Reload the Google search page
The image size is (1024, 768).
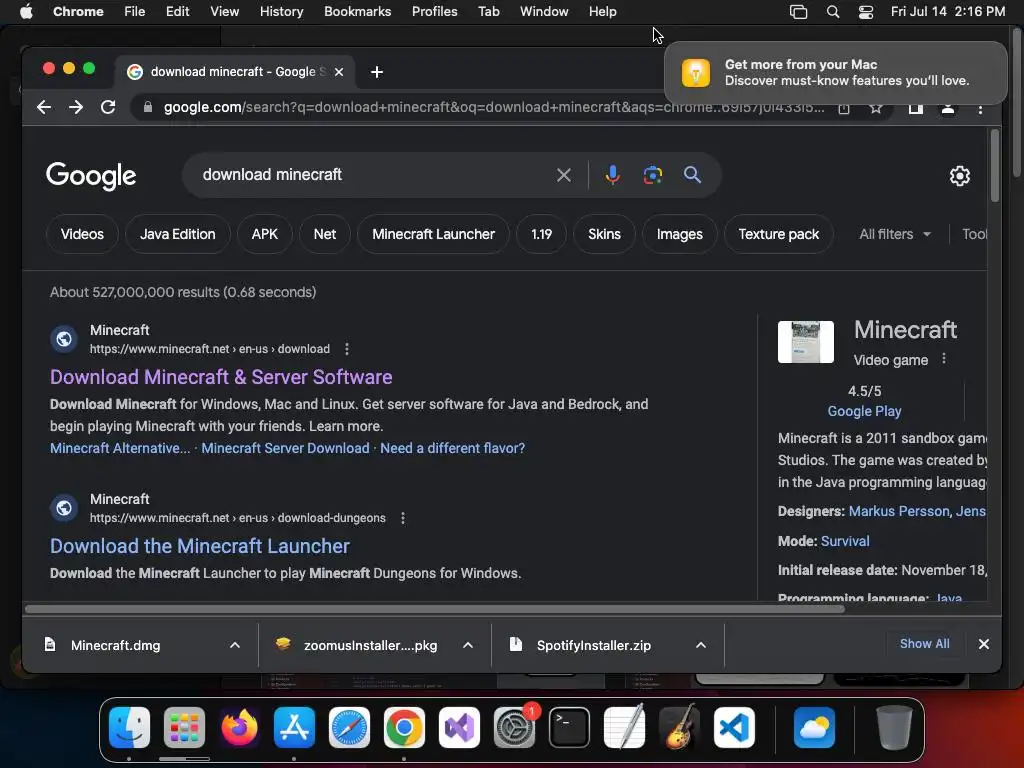click(108, 107)
